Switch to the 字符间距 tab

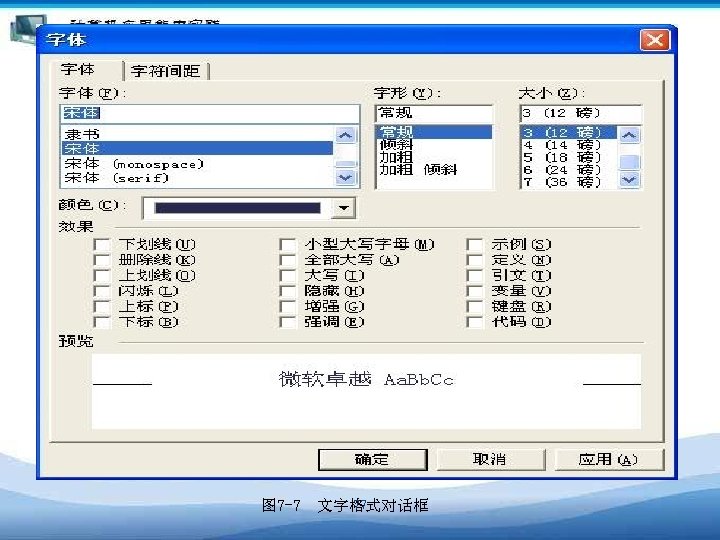point(166,71)
